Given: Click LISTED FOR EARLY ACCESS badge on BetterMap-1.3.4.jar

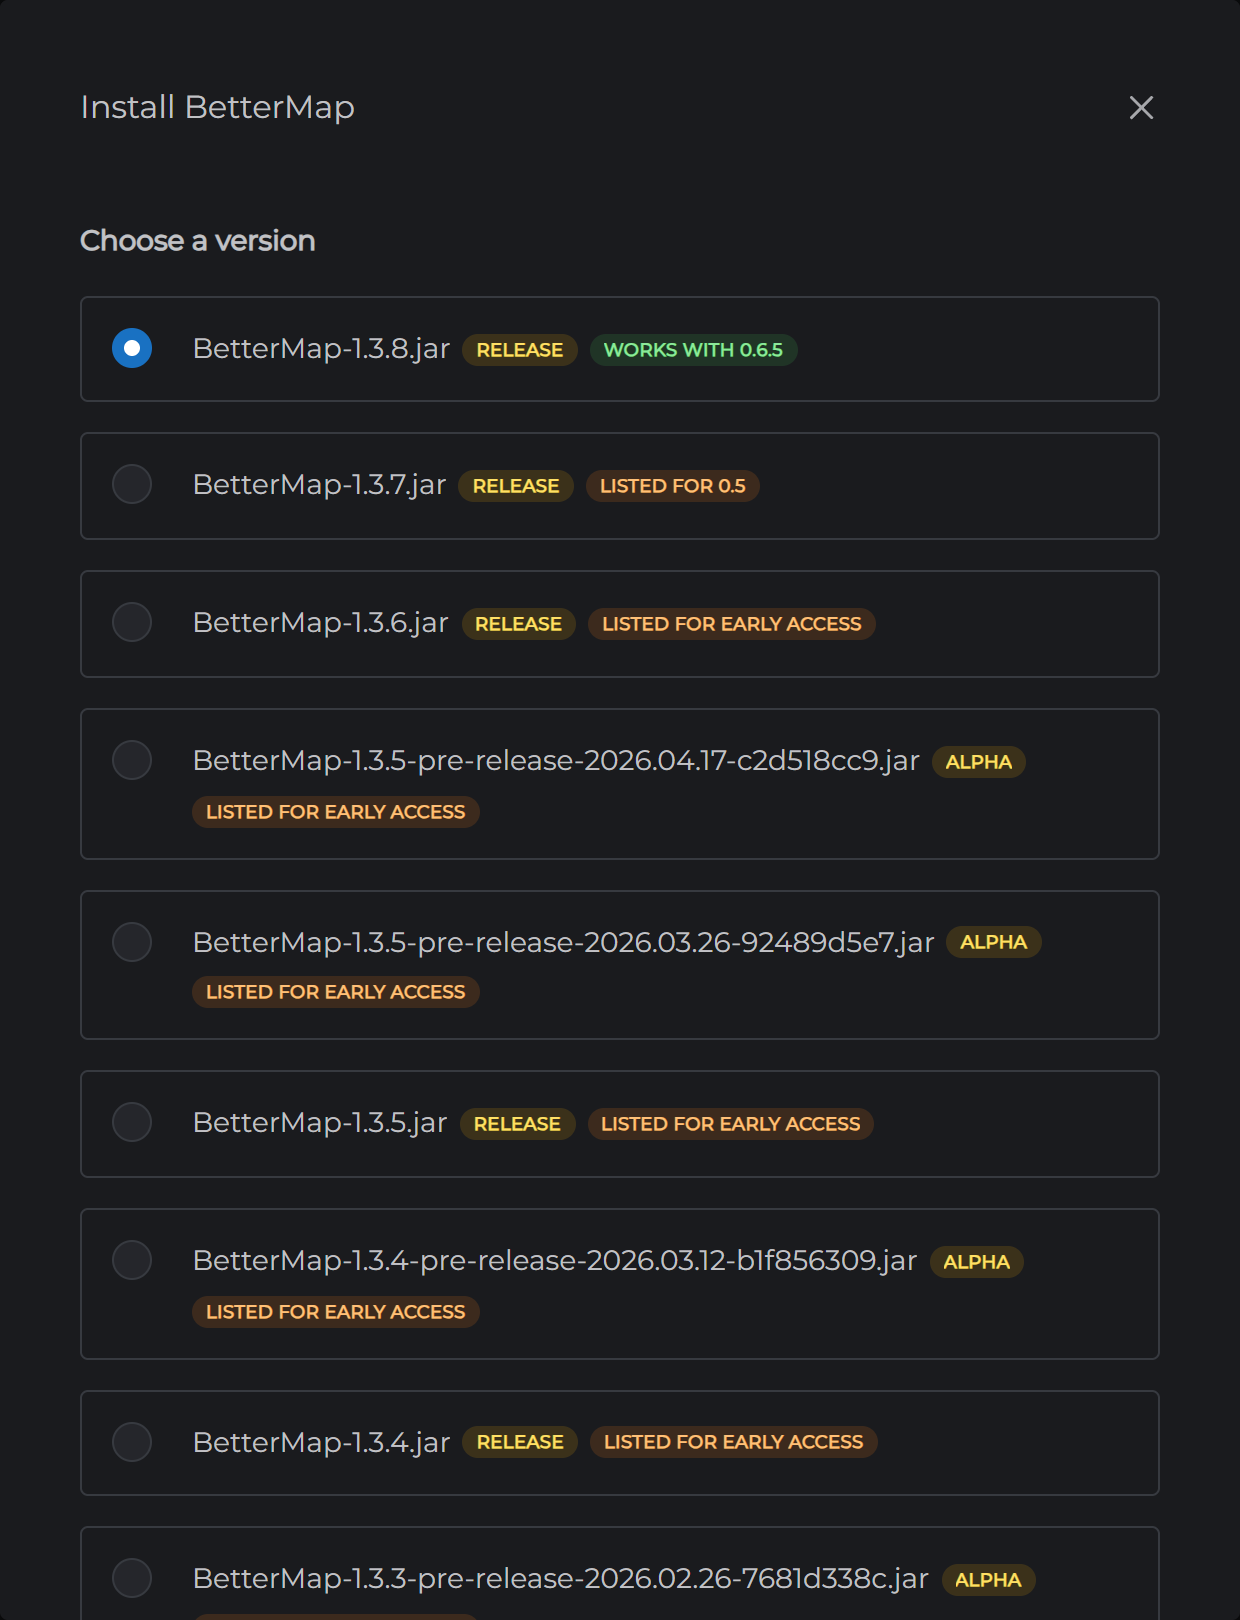Looking at the screenshot, I should coord(734,1442).
